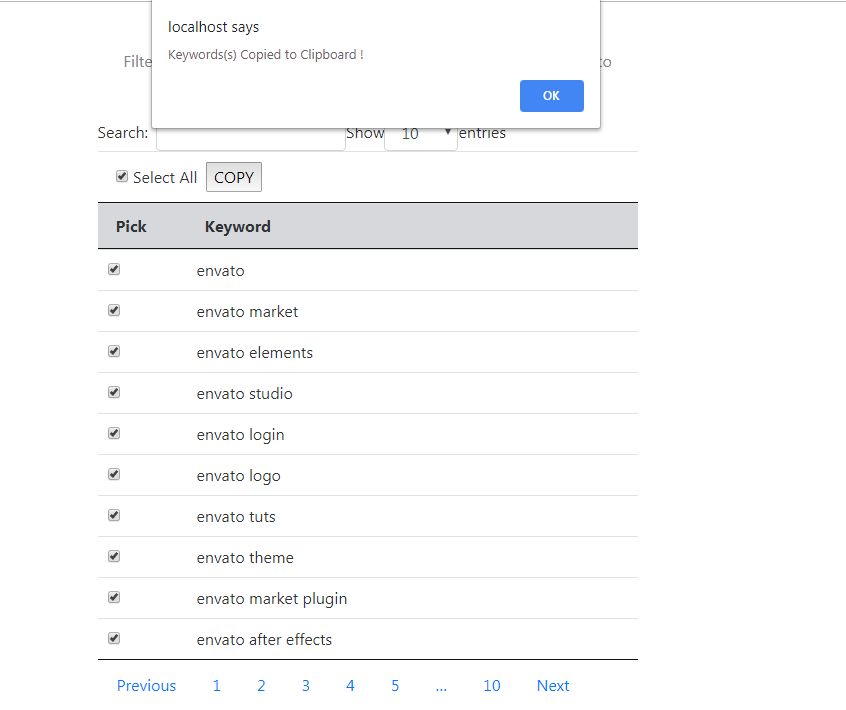Screen dimensions: 846x710
Task: Go to page 2 of results
Action: [261, 686]
